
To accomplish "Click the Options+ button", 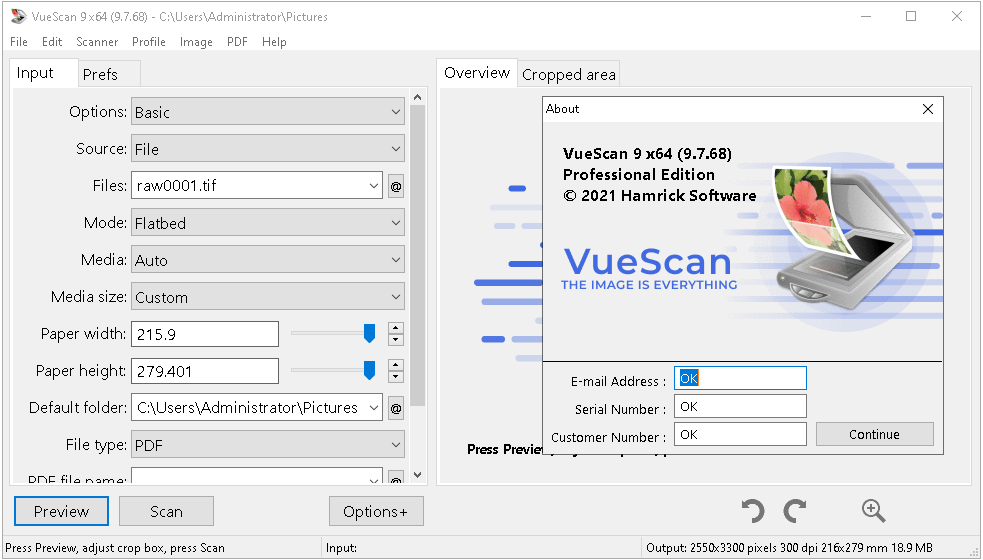I will (x=375, y=511).
